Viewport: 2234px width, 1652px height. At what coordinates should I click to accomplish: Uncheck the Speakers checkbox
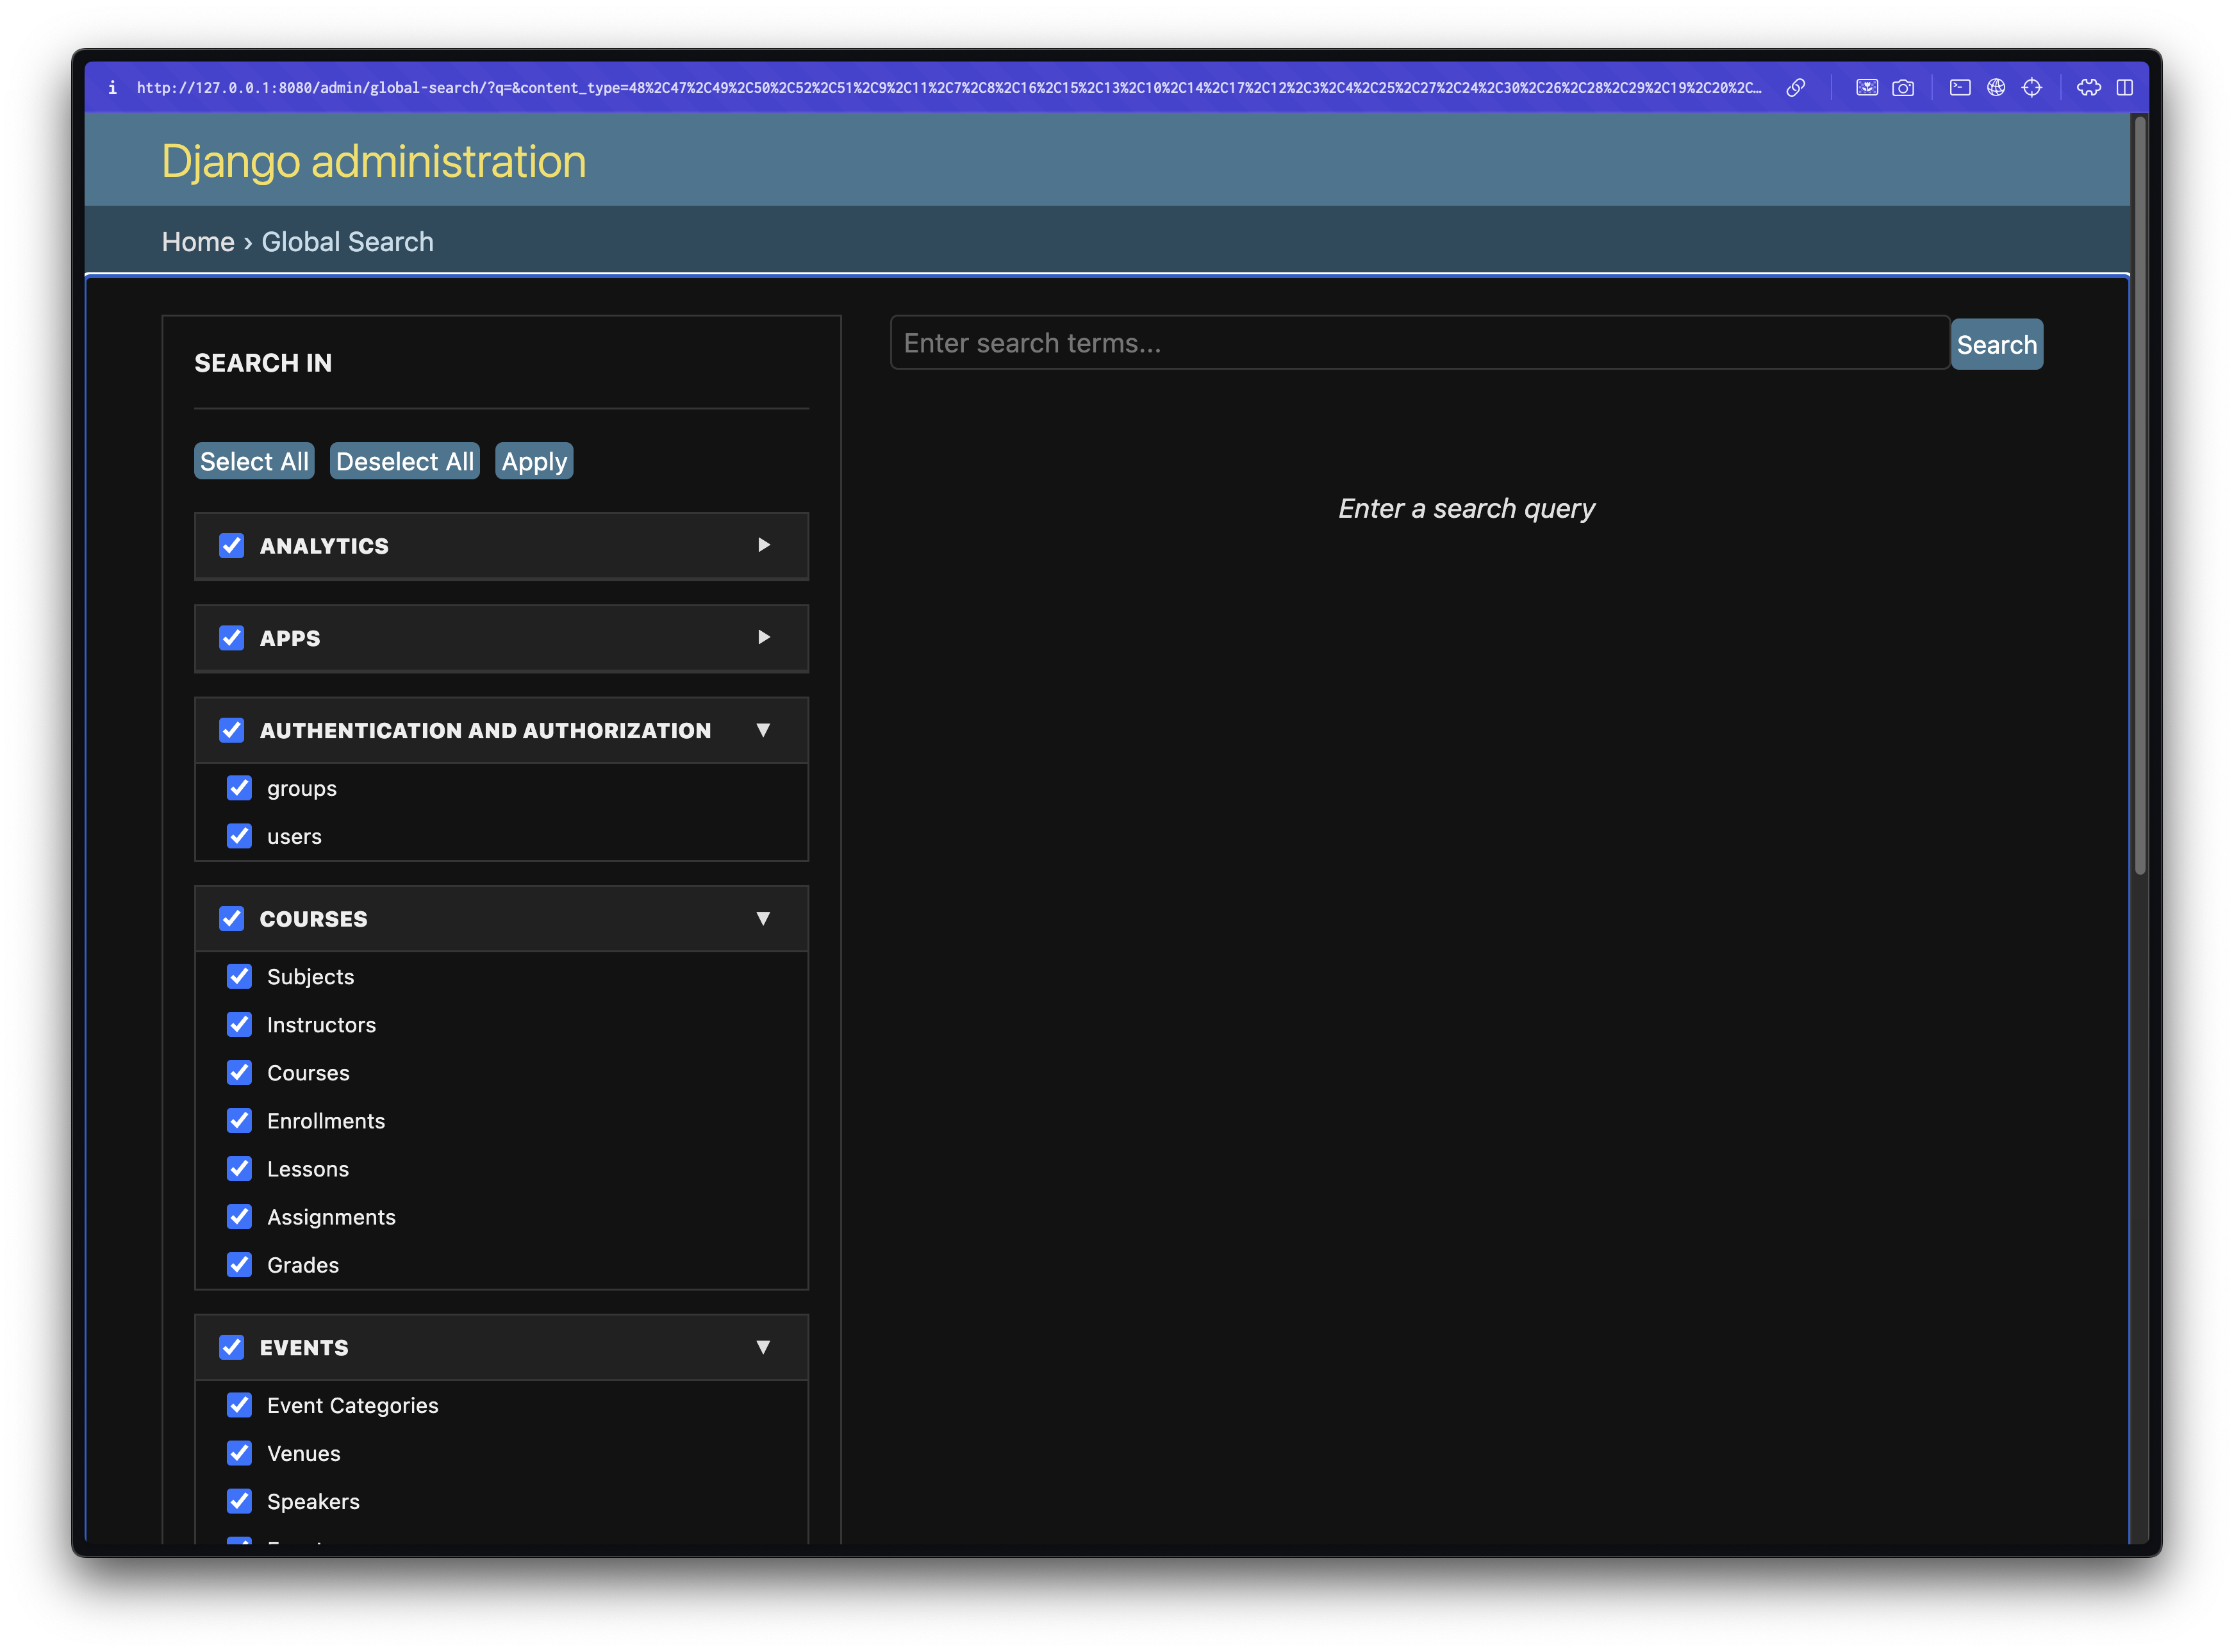point(239,1501)
